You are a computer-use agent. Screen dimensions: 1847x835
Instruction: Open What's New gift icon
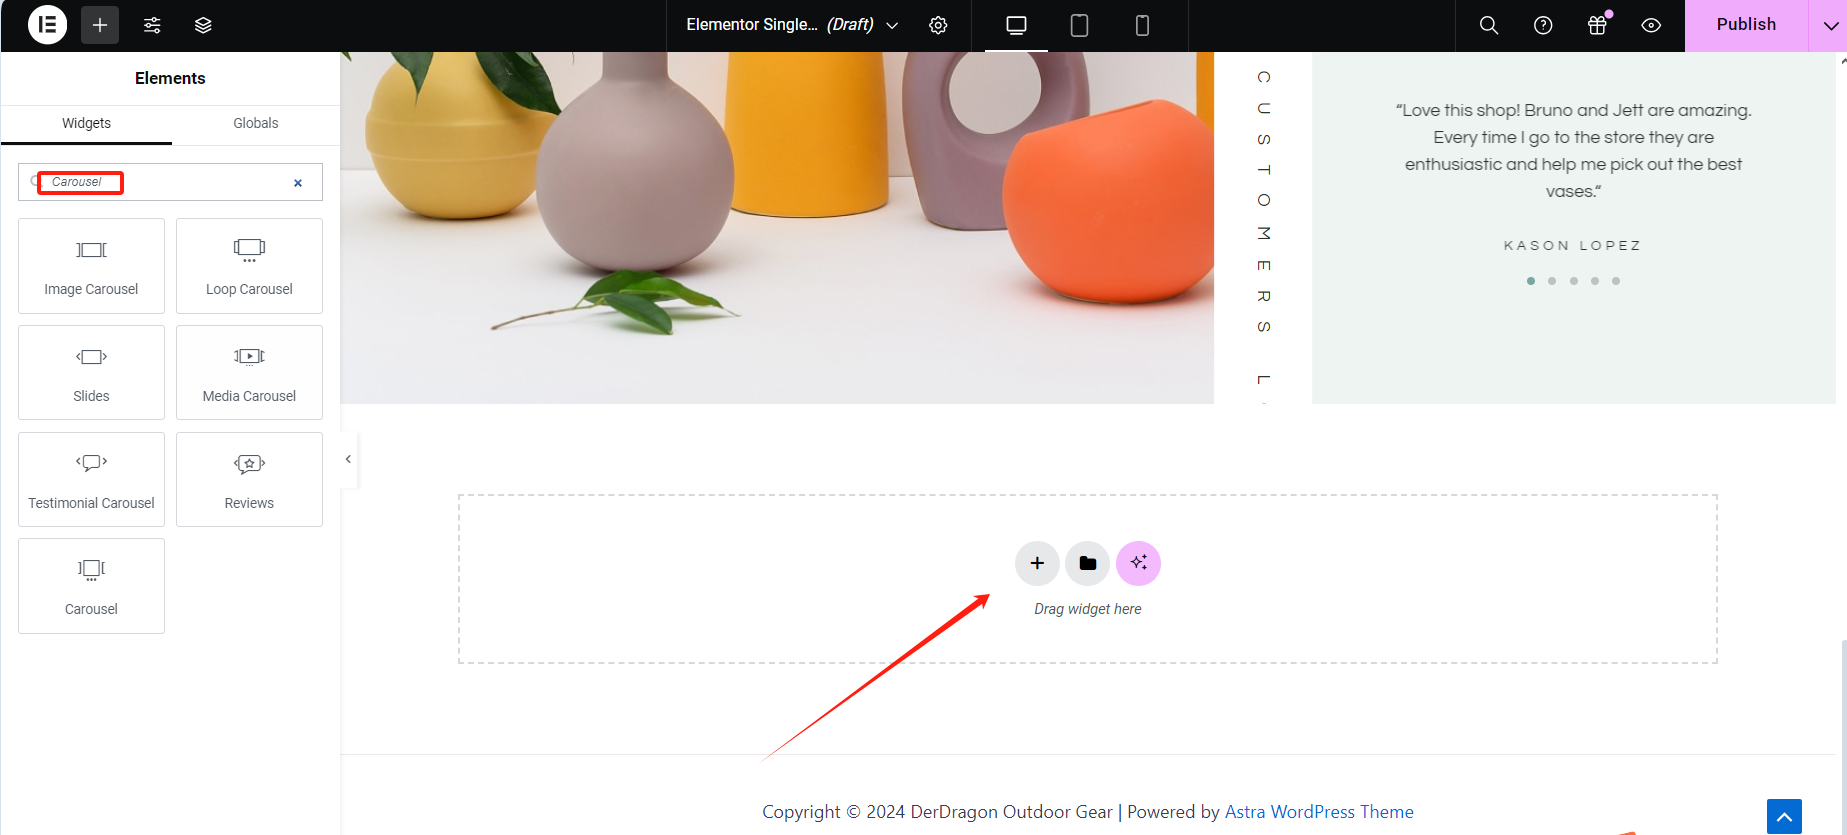[x=1597, y=25]
